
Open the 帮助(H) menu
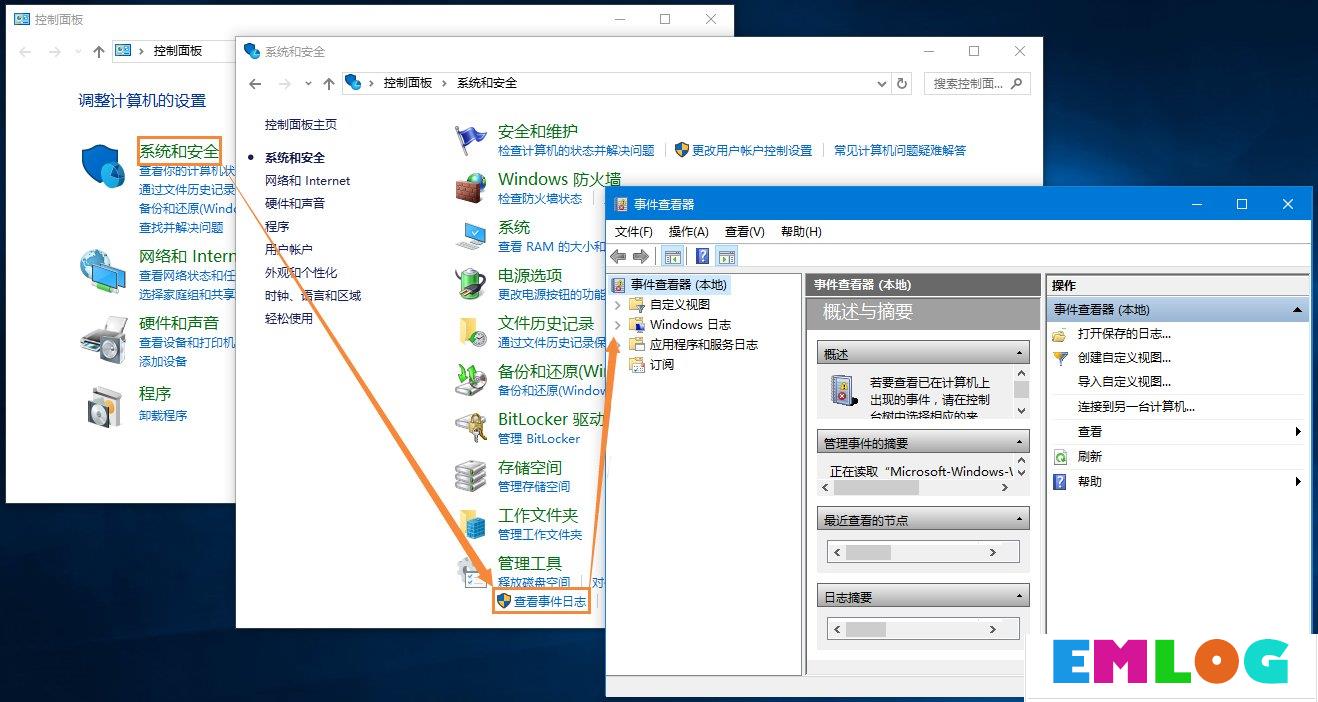click(801, 232)
